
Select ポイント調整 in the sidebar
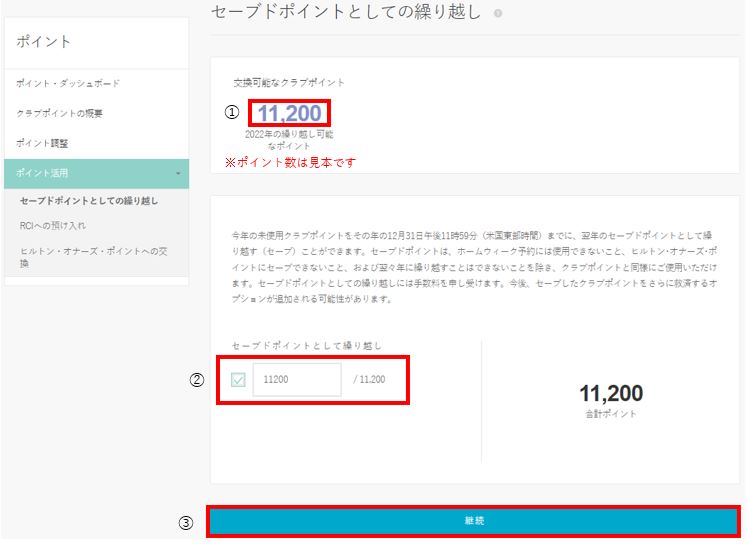(43, 143)
